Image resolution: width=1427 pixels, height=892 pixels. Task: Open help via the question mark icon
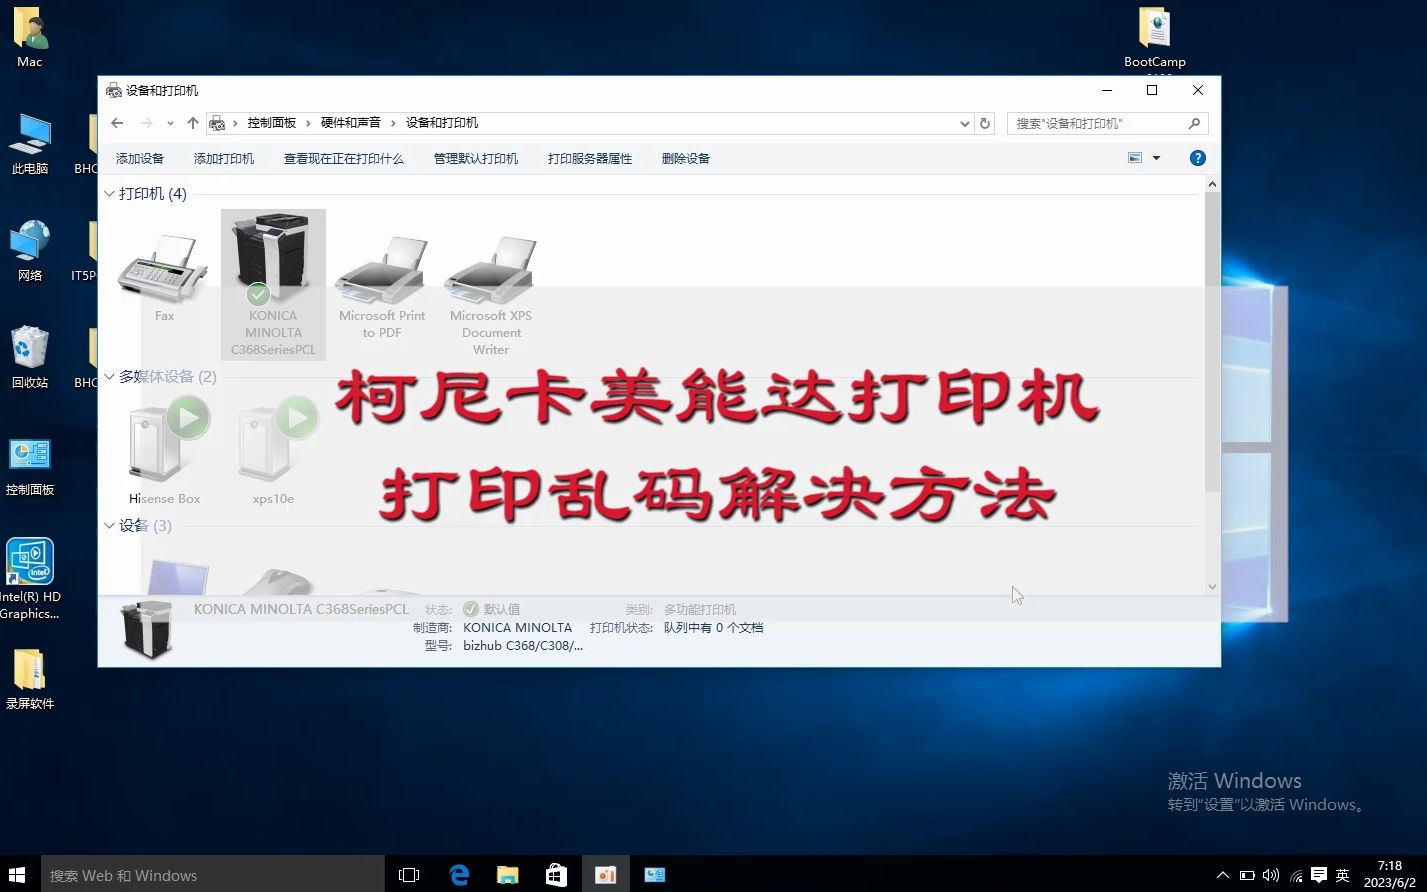tap(1197, 157)
